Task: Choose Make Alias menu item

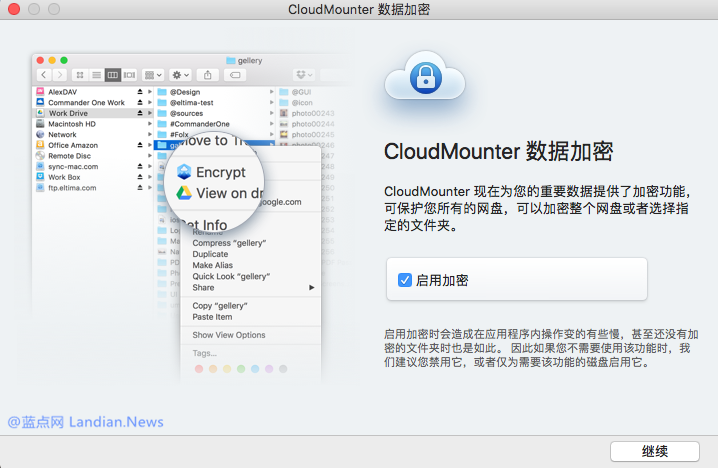Action: 212,265
